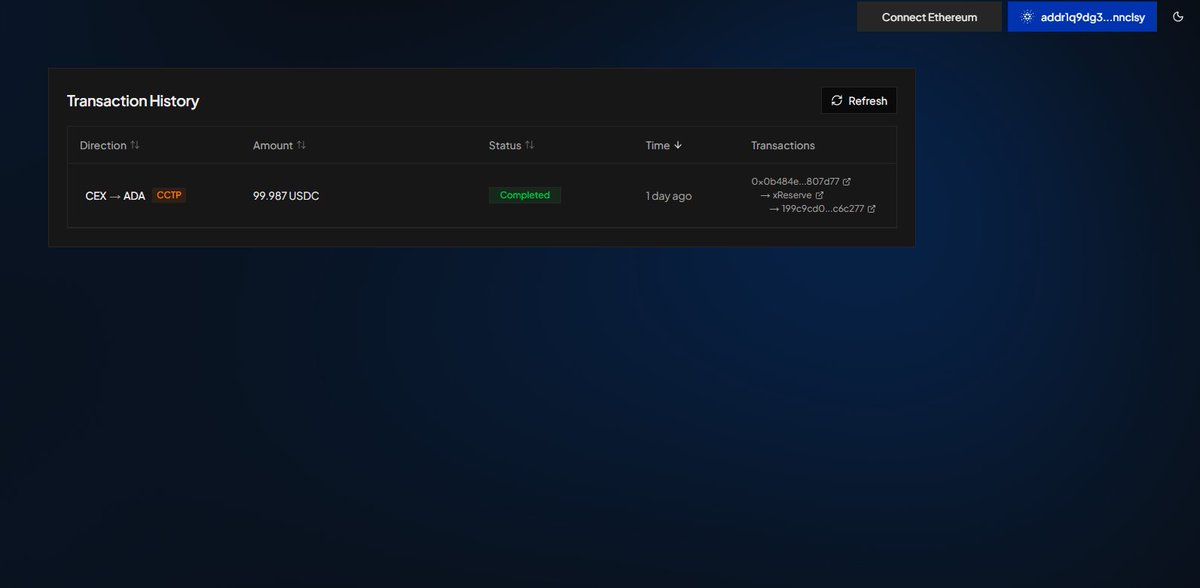Screen dimensions: 1200x588
Task: Sort table by Amount column
Action: point(279,145)
